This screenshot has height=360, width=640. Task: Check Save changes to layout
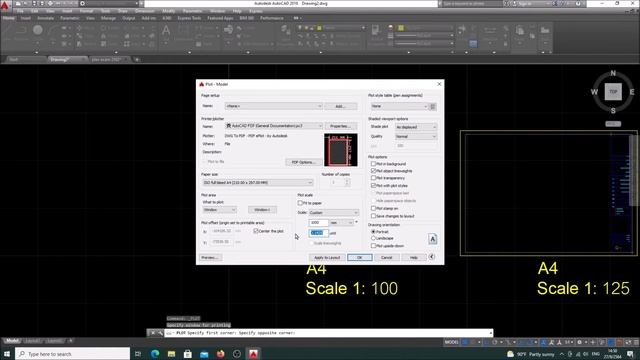tap(373, 216)
